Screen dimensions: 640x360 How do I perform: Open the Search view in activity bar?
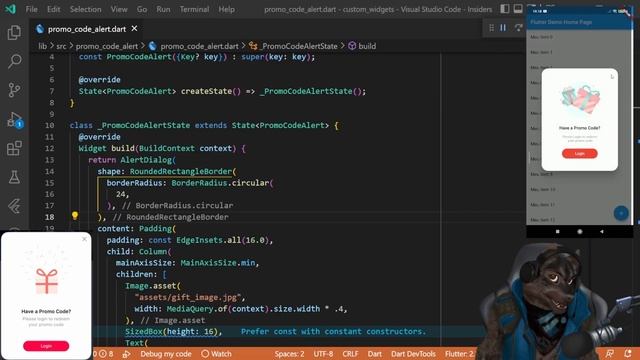(14, 61)
